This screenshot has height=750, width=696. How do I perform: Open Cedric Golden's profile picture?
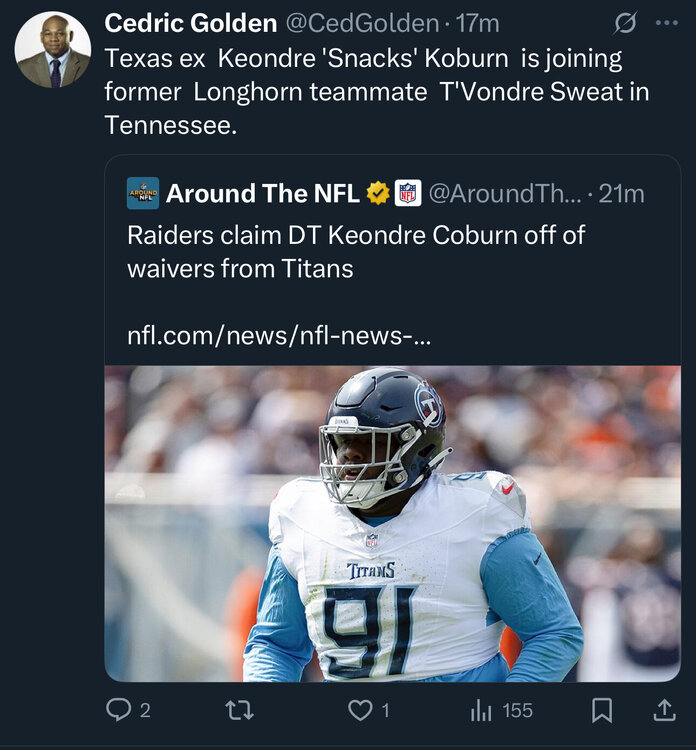53,50
